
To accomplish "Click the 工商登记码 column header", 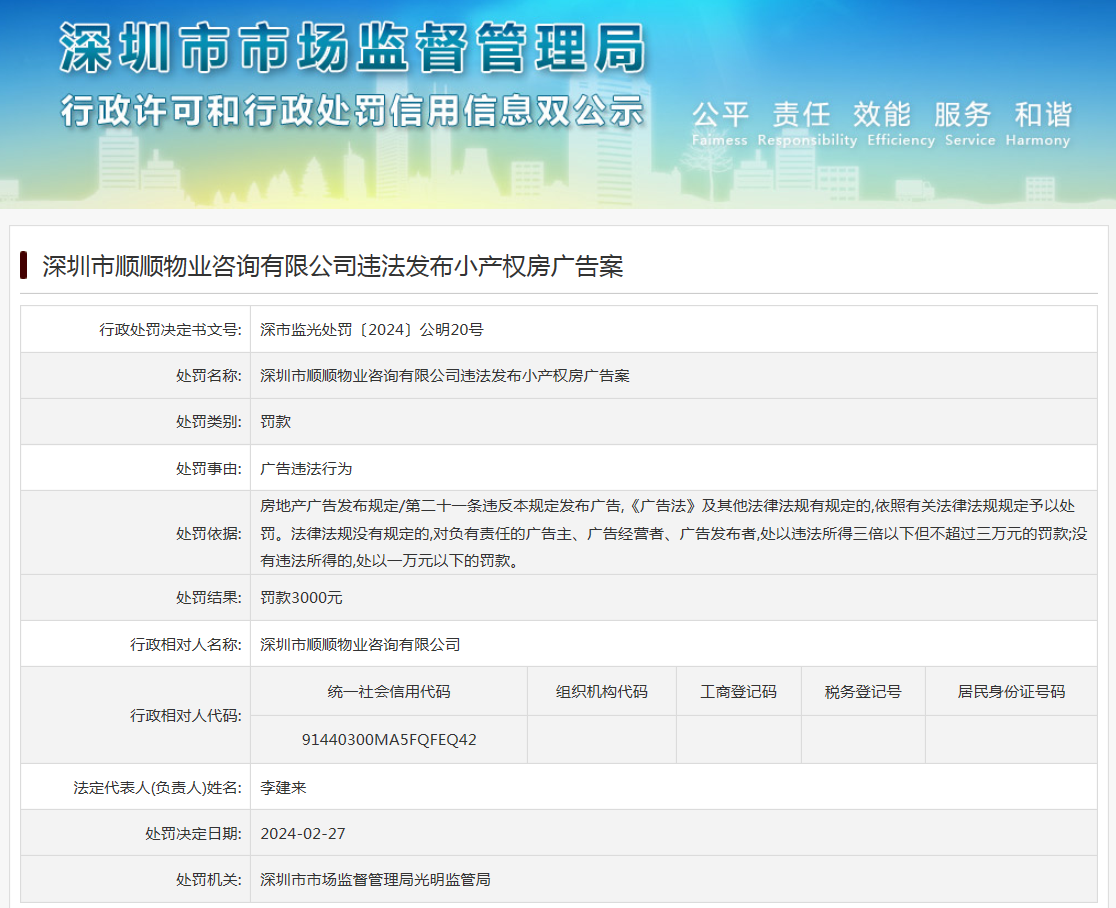I will [x=738, y=692].
